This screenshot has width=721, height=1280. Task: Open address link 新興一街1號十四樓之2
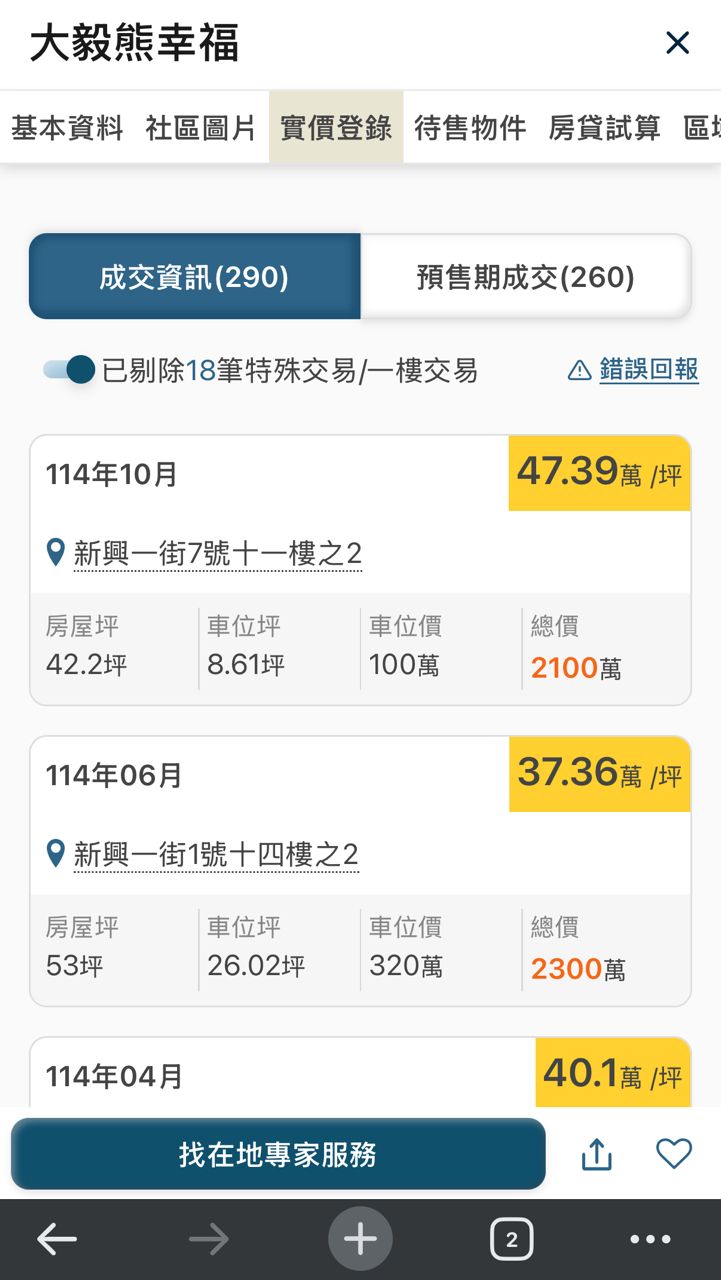(x=216, y=855)
